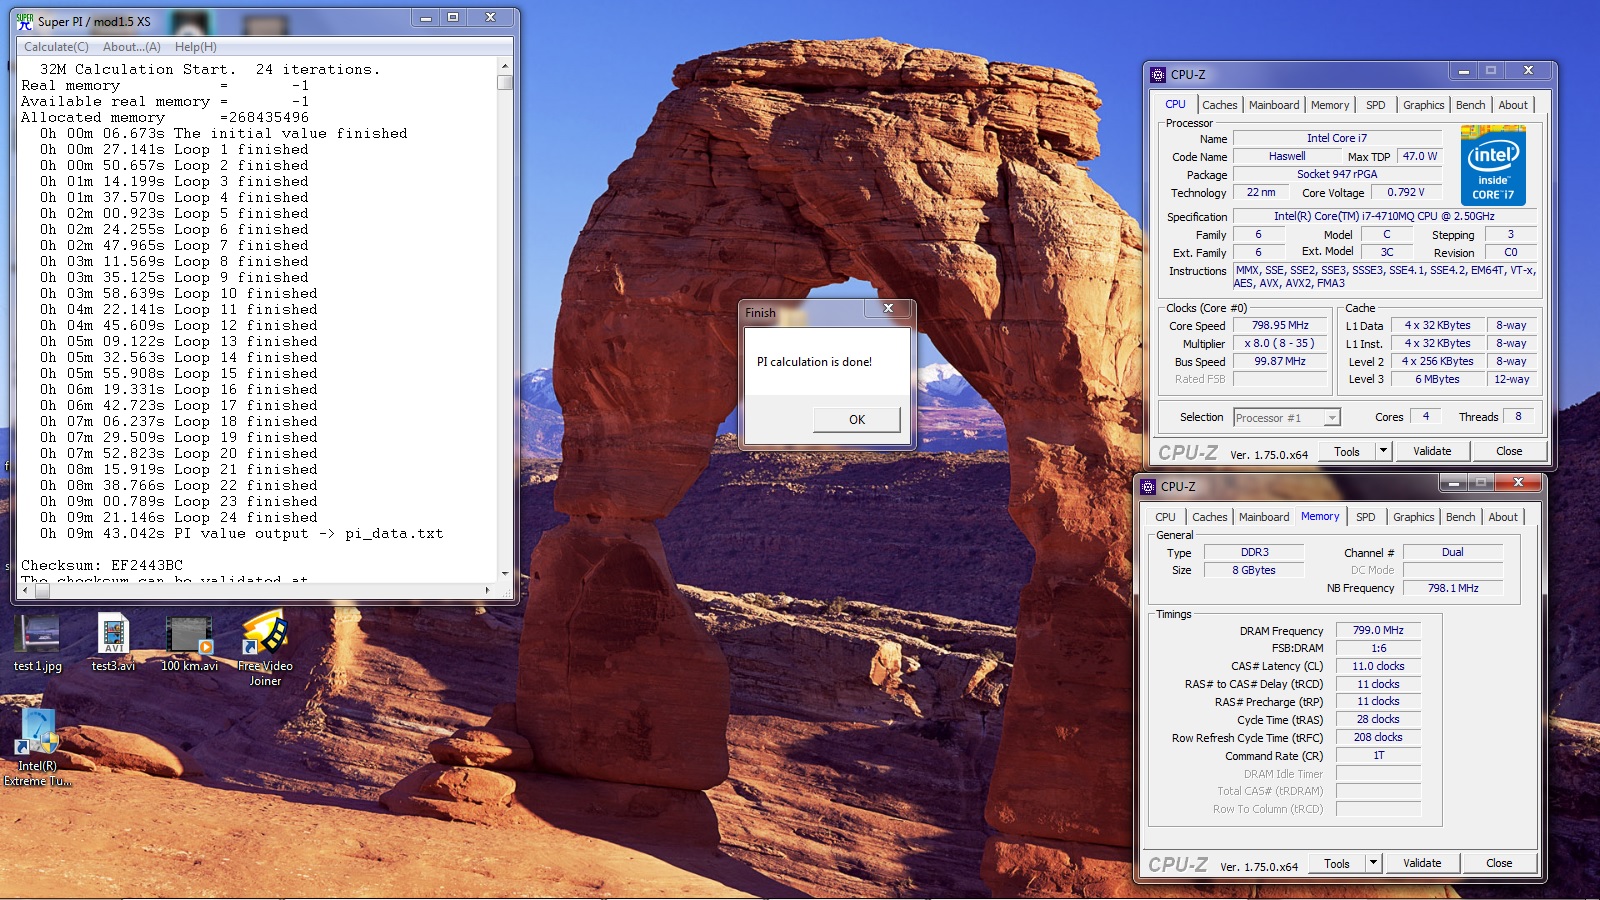Launch Intel(R) Extreme Tuning shortcut
The height and width of the screenshot is (900, 1600).
click(37, 748)
